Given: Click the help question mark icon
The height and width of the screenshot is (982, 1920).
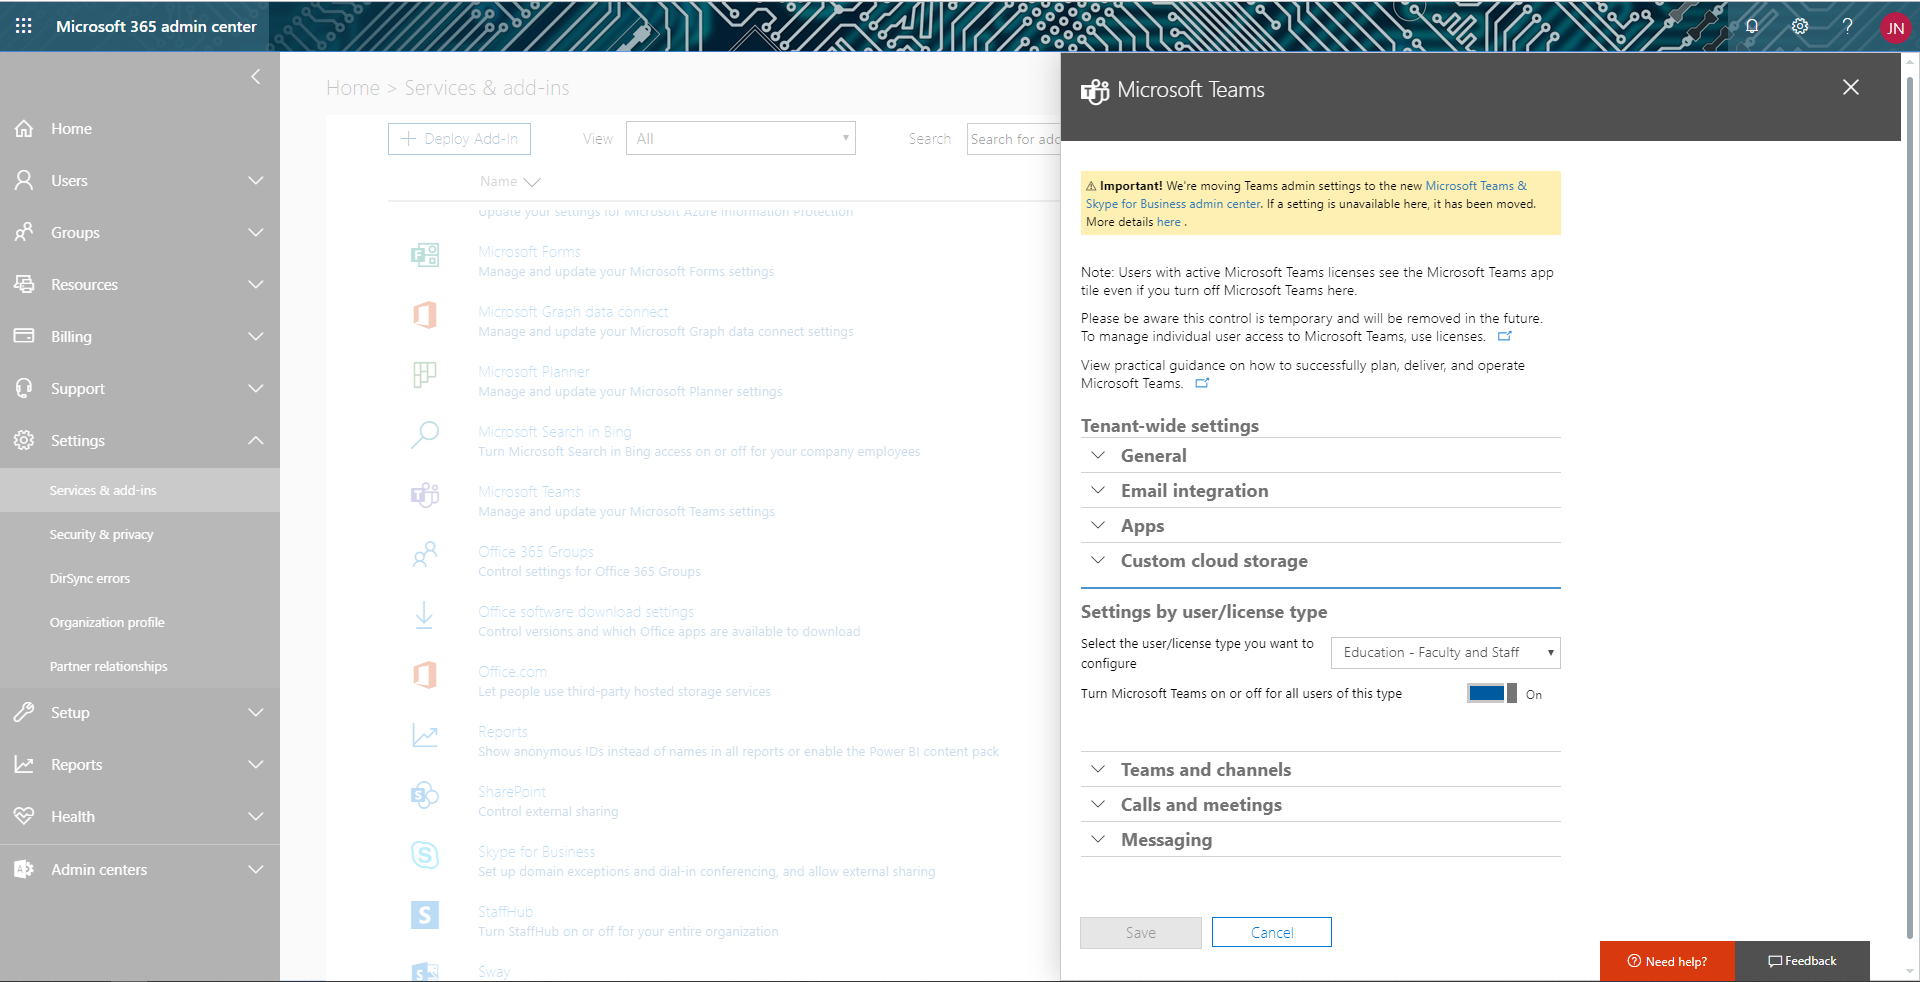Looking at the screenshot, I should (1847, 26).
